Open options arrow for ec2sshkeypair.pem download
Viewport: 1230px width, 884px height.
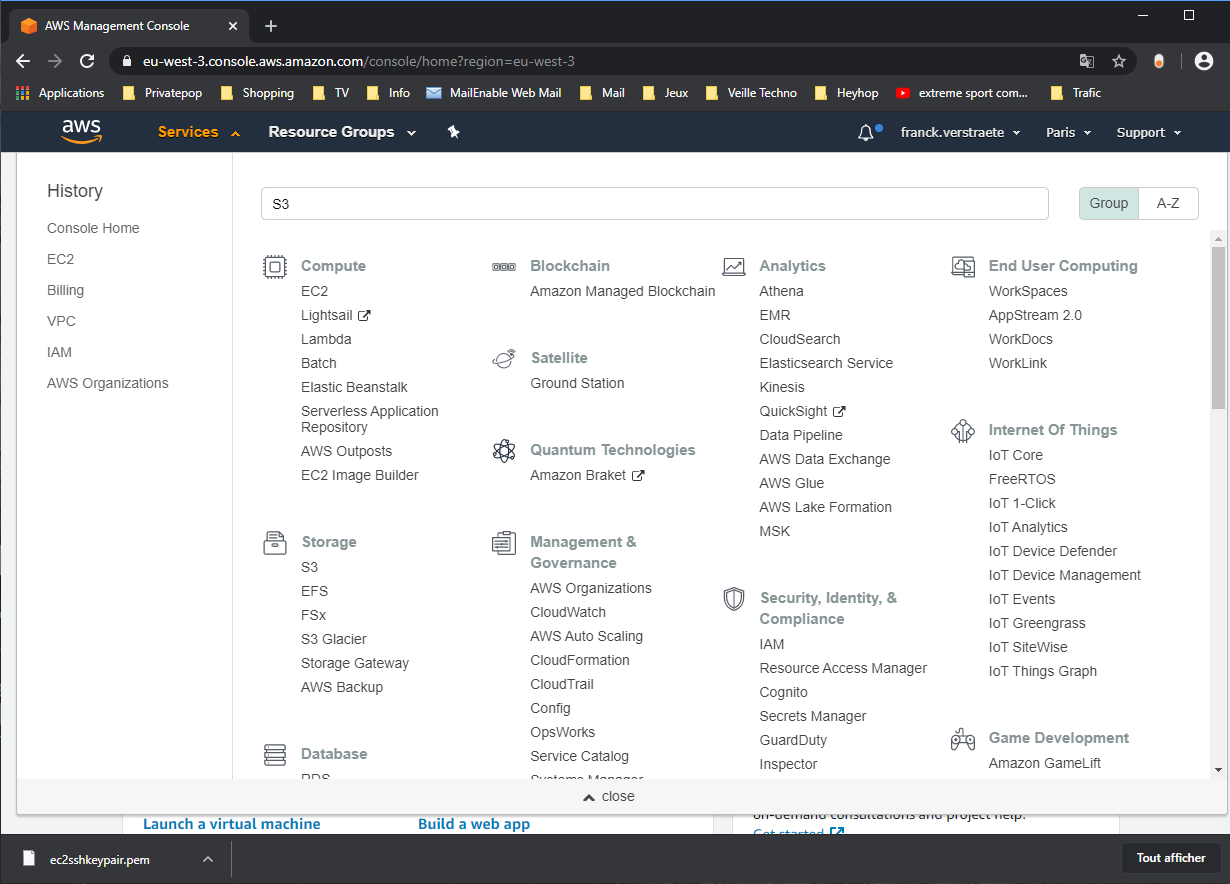coord(208,859)
